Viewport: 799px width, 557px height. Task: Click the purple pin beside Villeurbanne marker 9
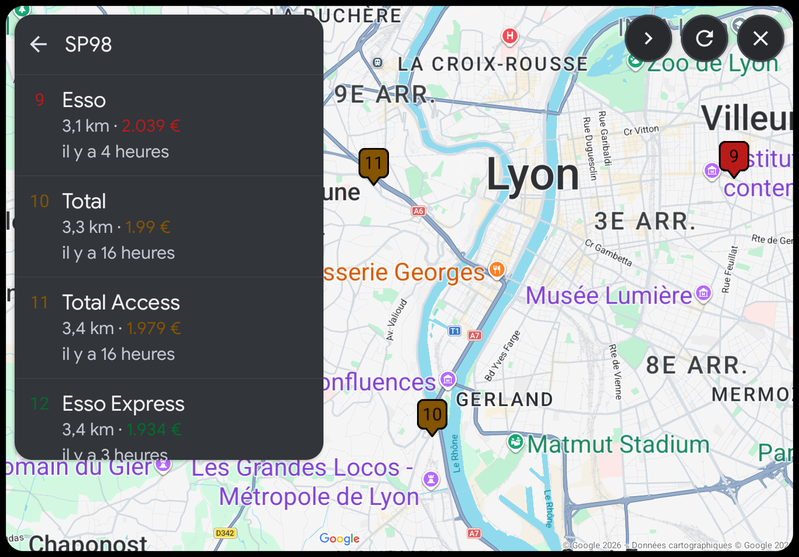(x=712, y=171)
